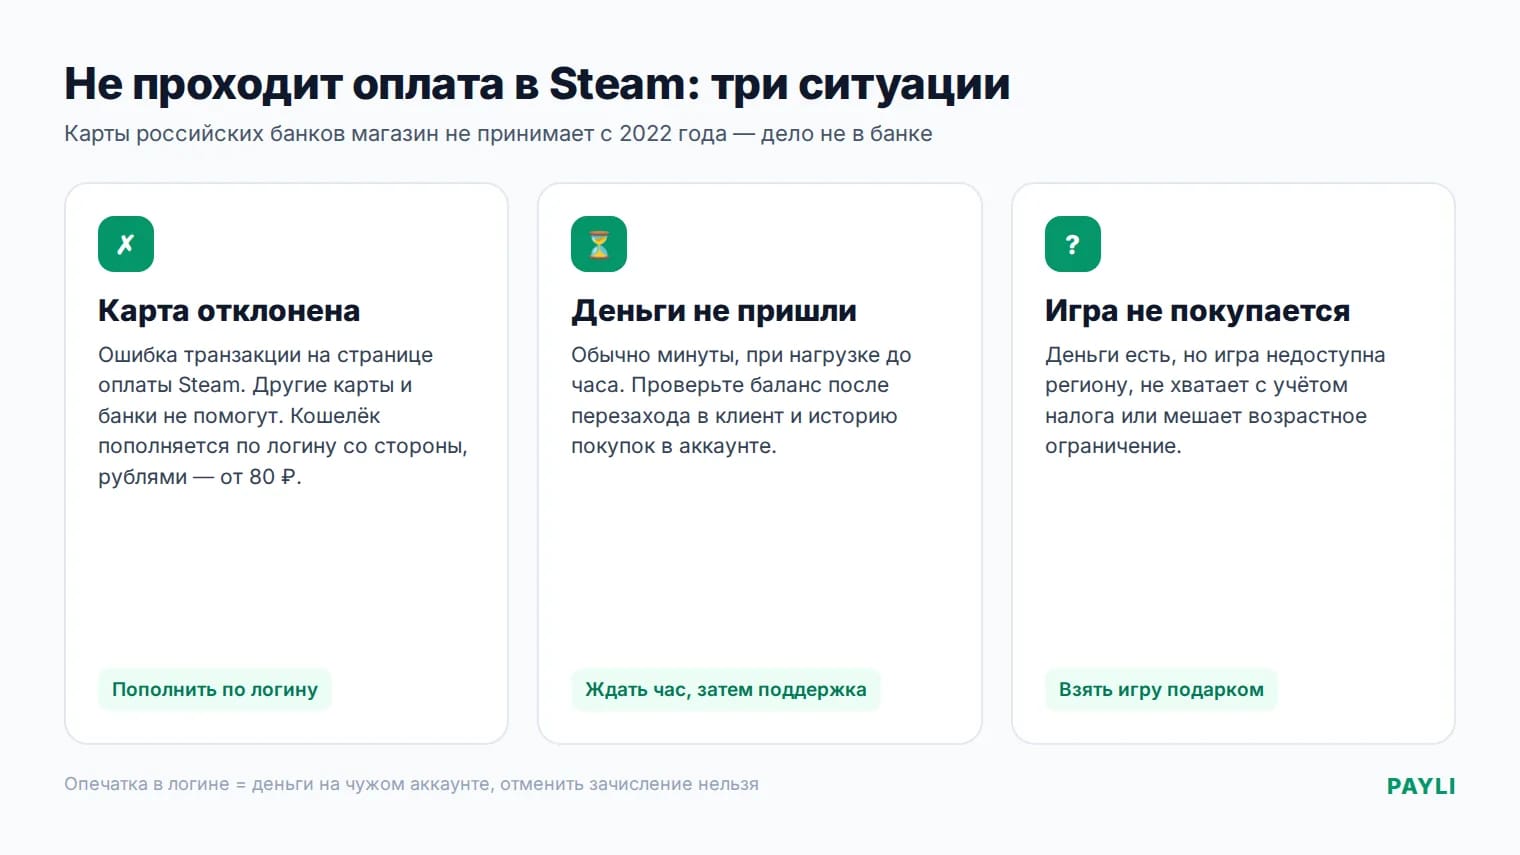Click the paragraph starting "Ошибка транзакции на странице"
1520x855 pixels.
[x=283, y=416]
